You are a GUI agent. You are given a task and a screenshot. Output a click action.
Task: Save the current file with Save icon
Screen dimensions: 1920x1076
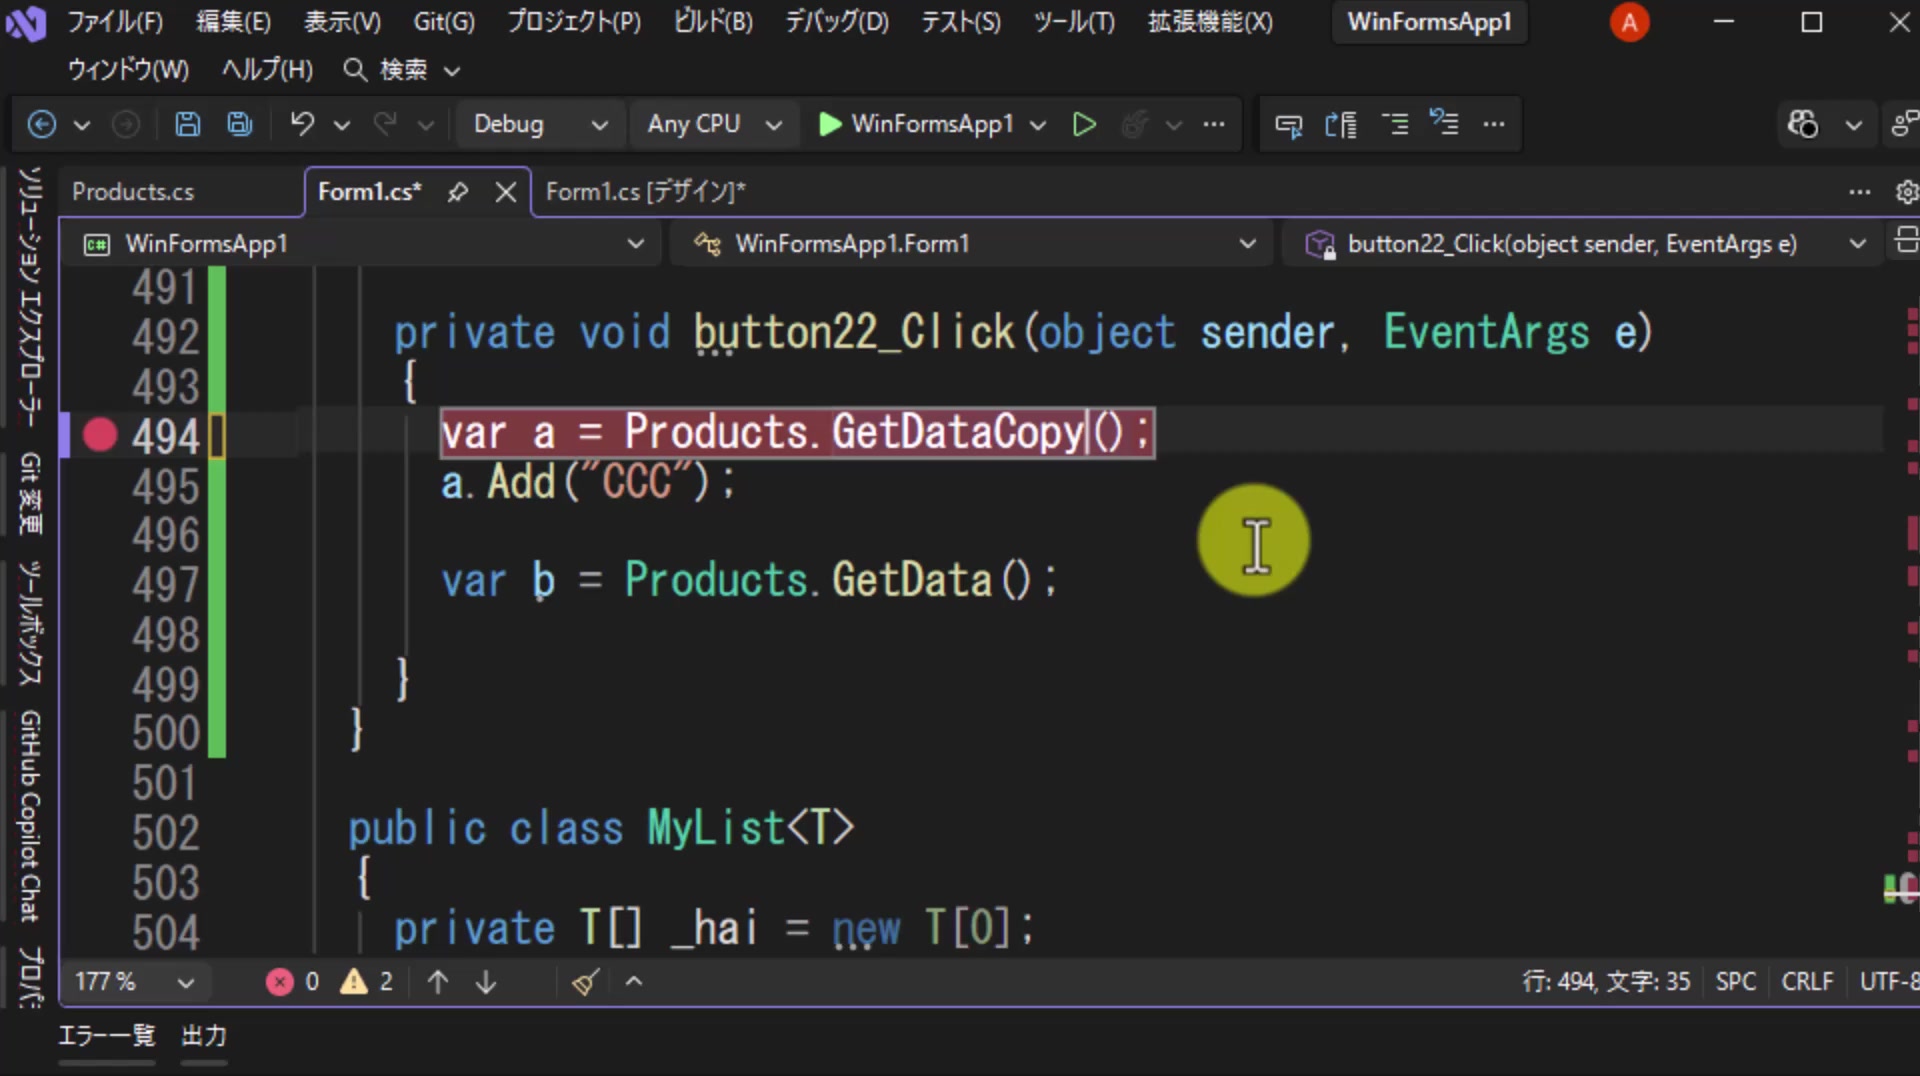188,124
